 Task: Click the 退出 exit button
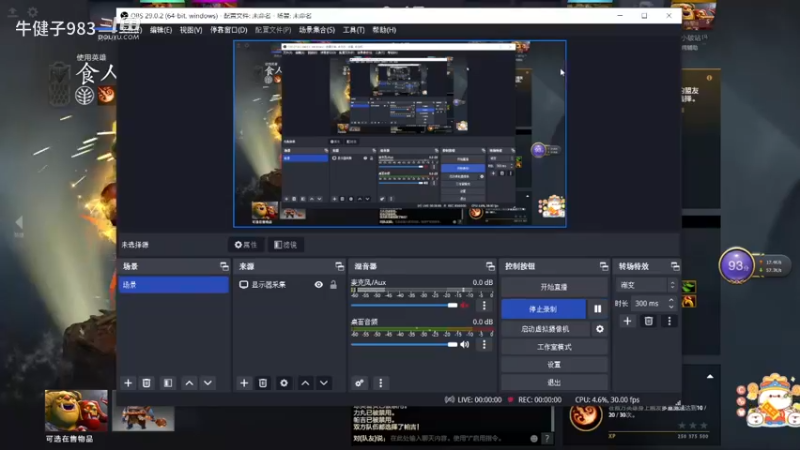click(x=554, y=382)
